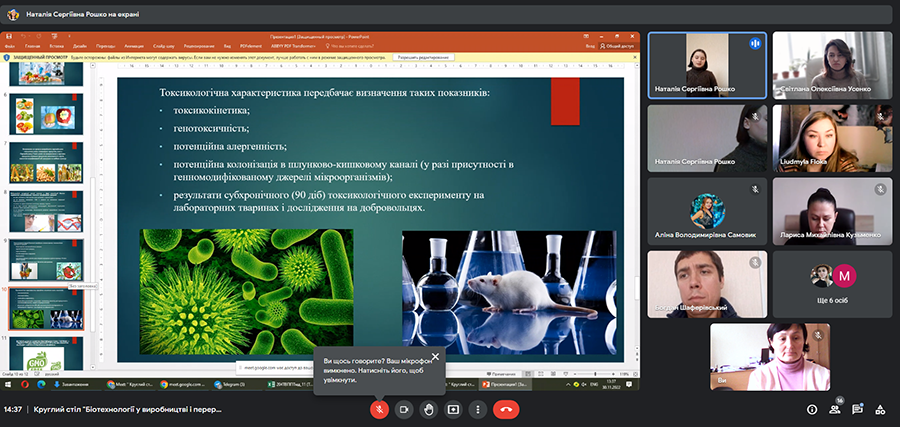Open the Вид ribbon tab
The image size is (900, 427).
tap(227, 46)
